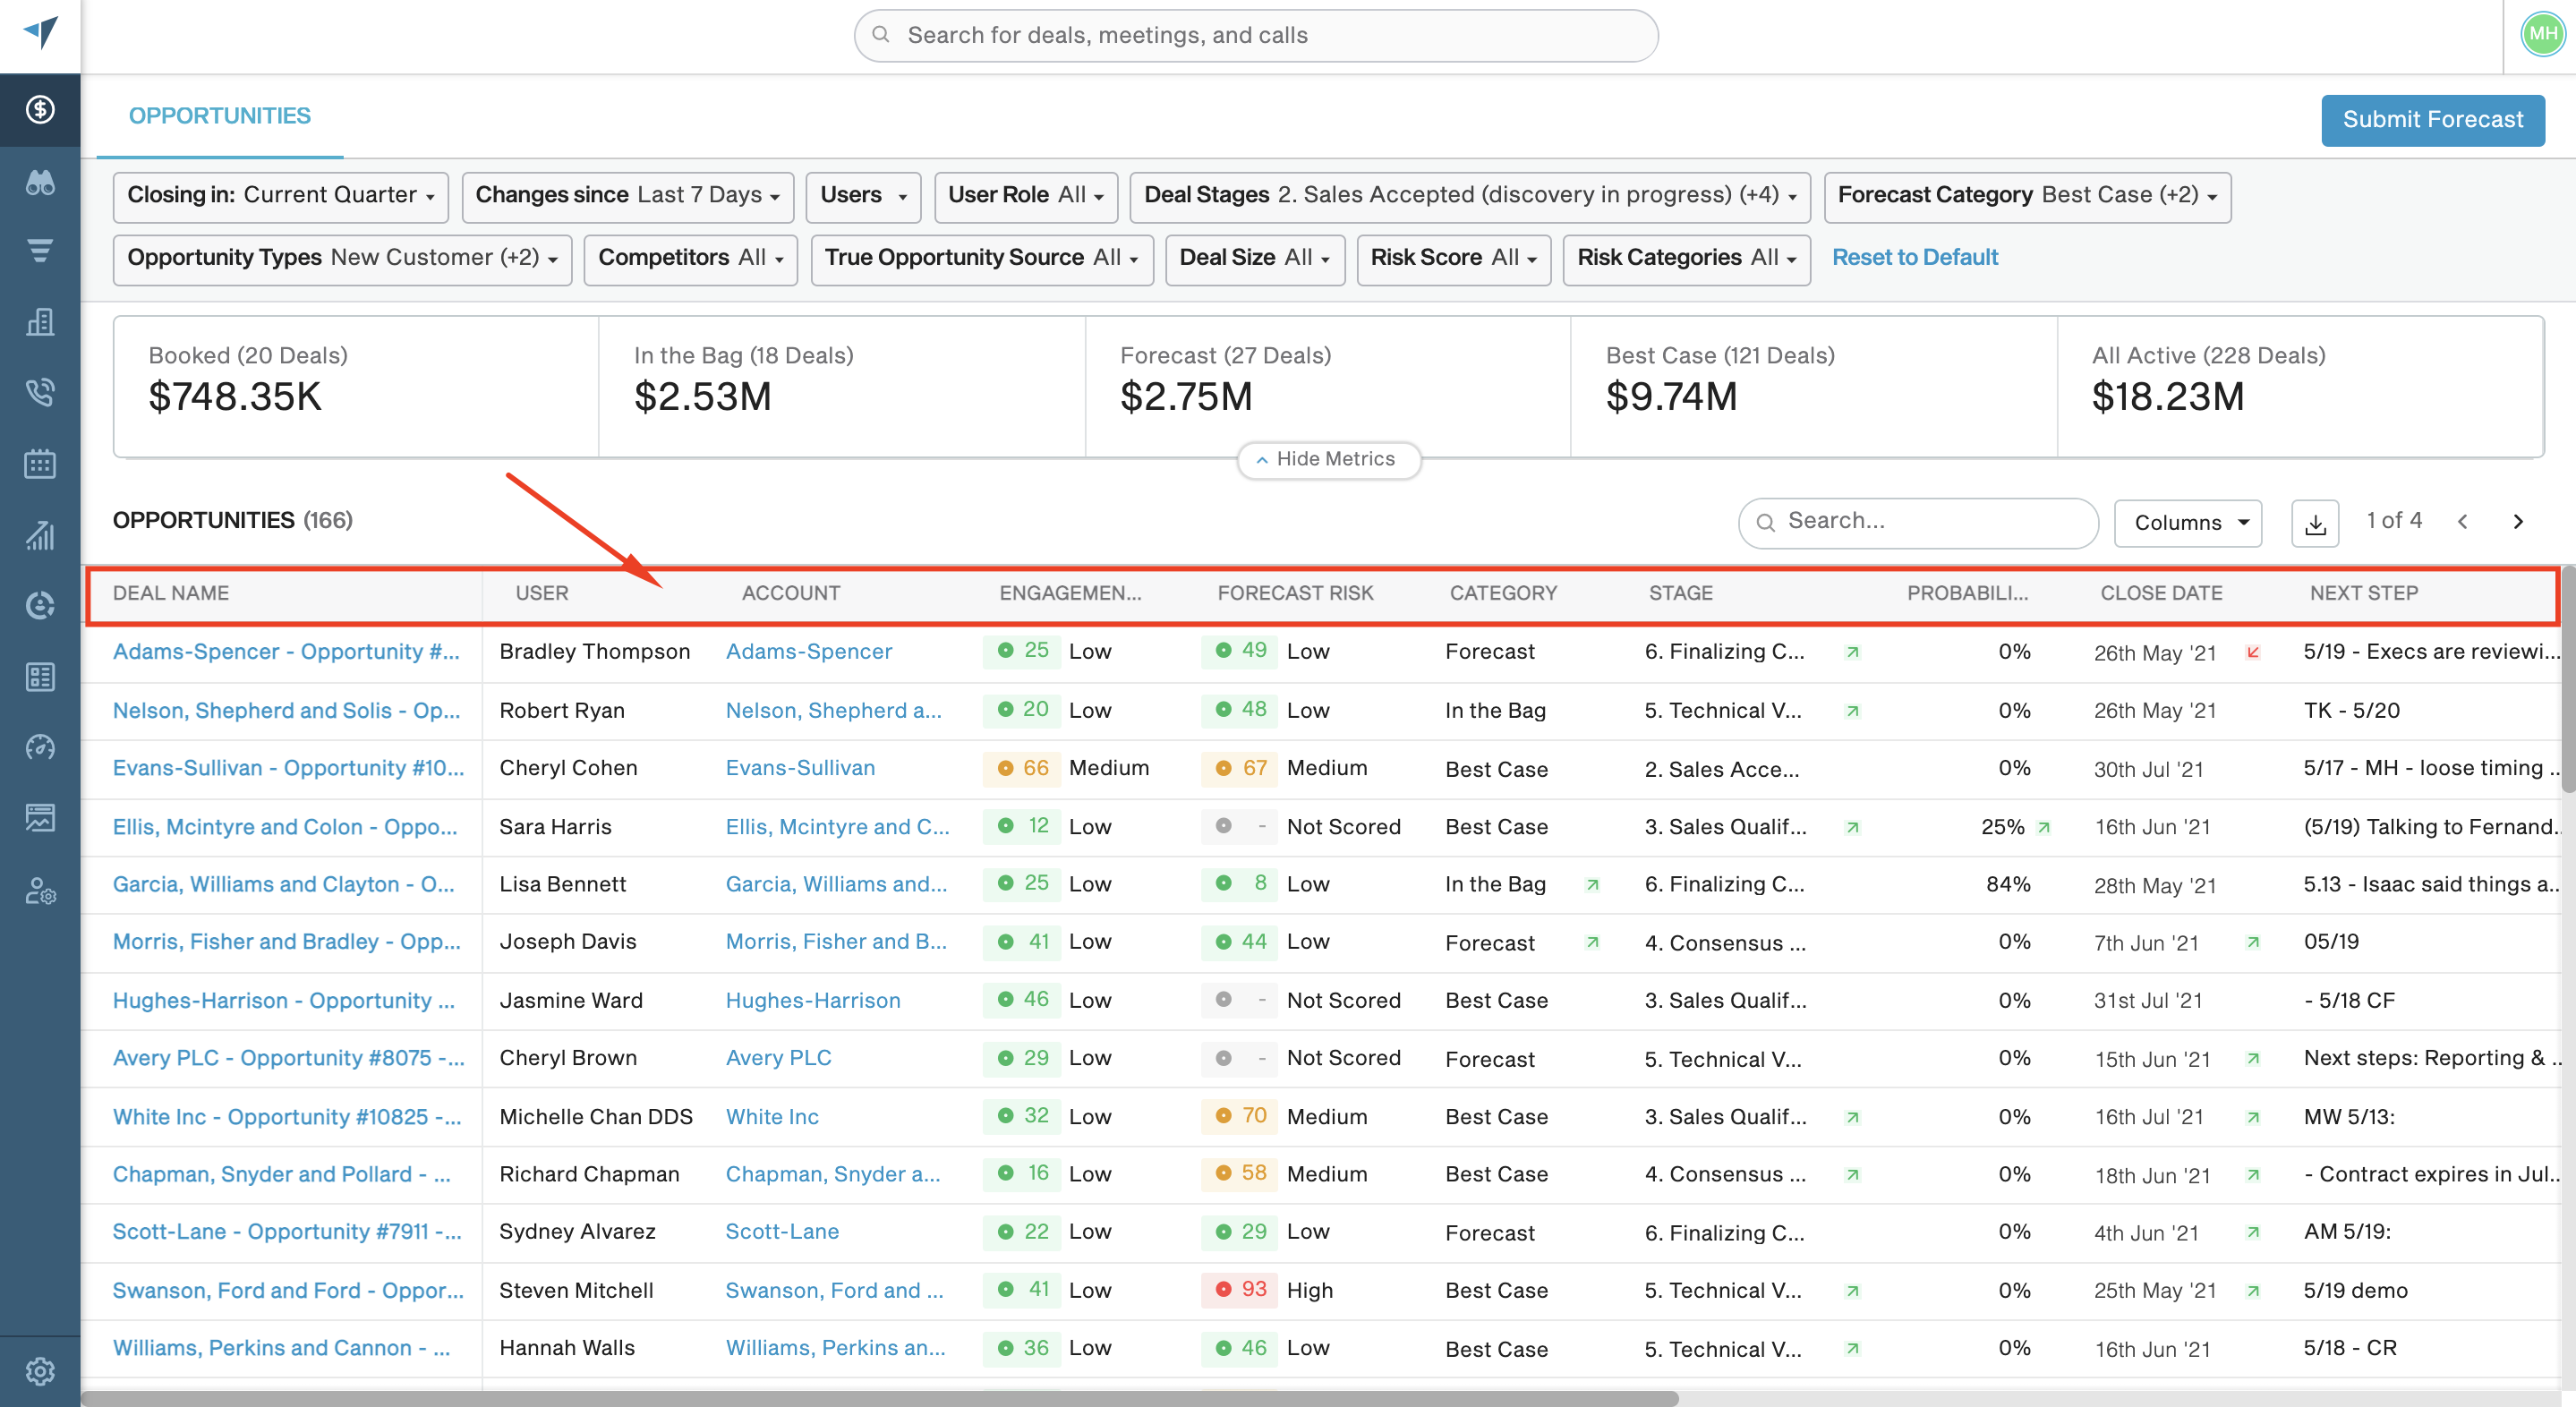Select the Booked (20 Deals) metric card
2576x1407 pixels.
point(356,386)
